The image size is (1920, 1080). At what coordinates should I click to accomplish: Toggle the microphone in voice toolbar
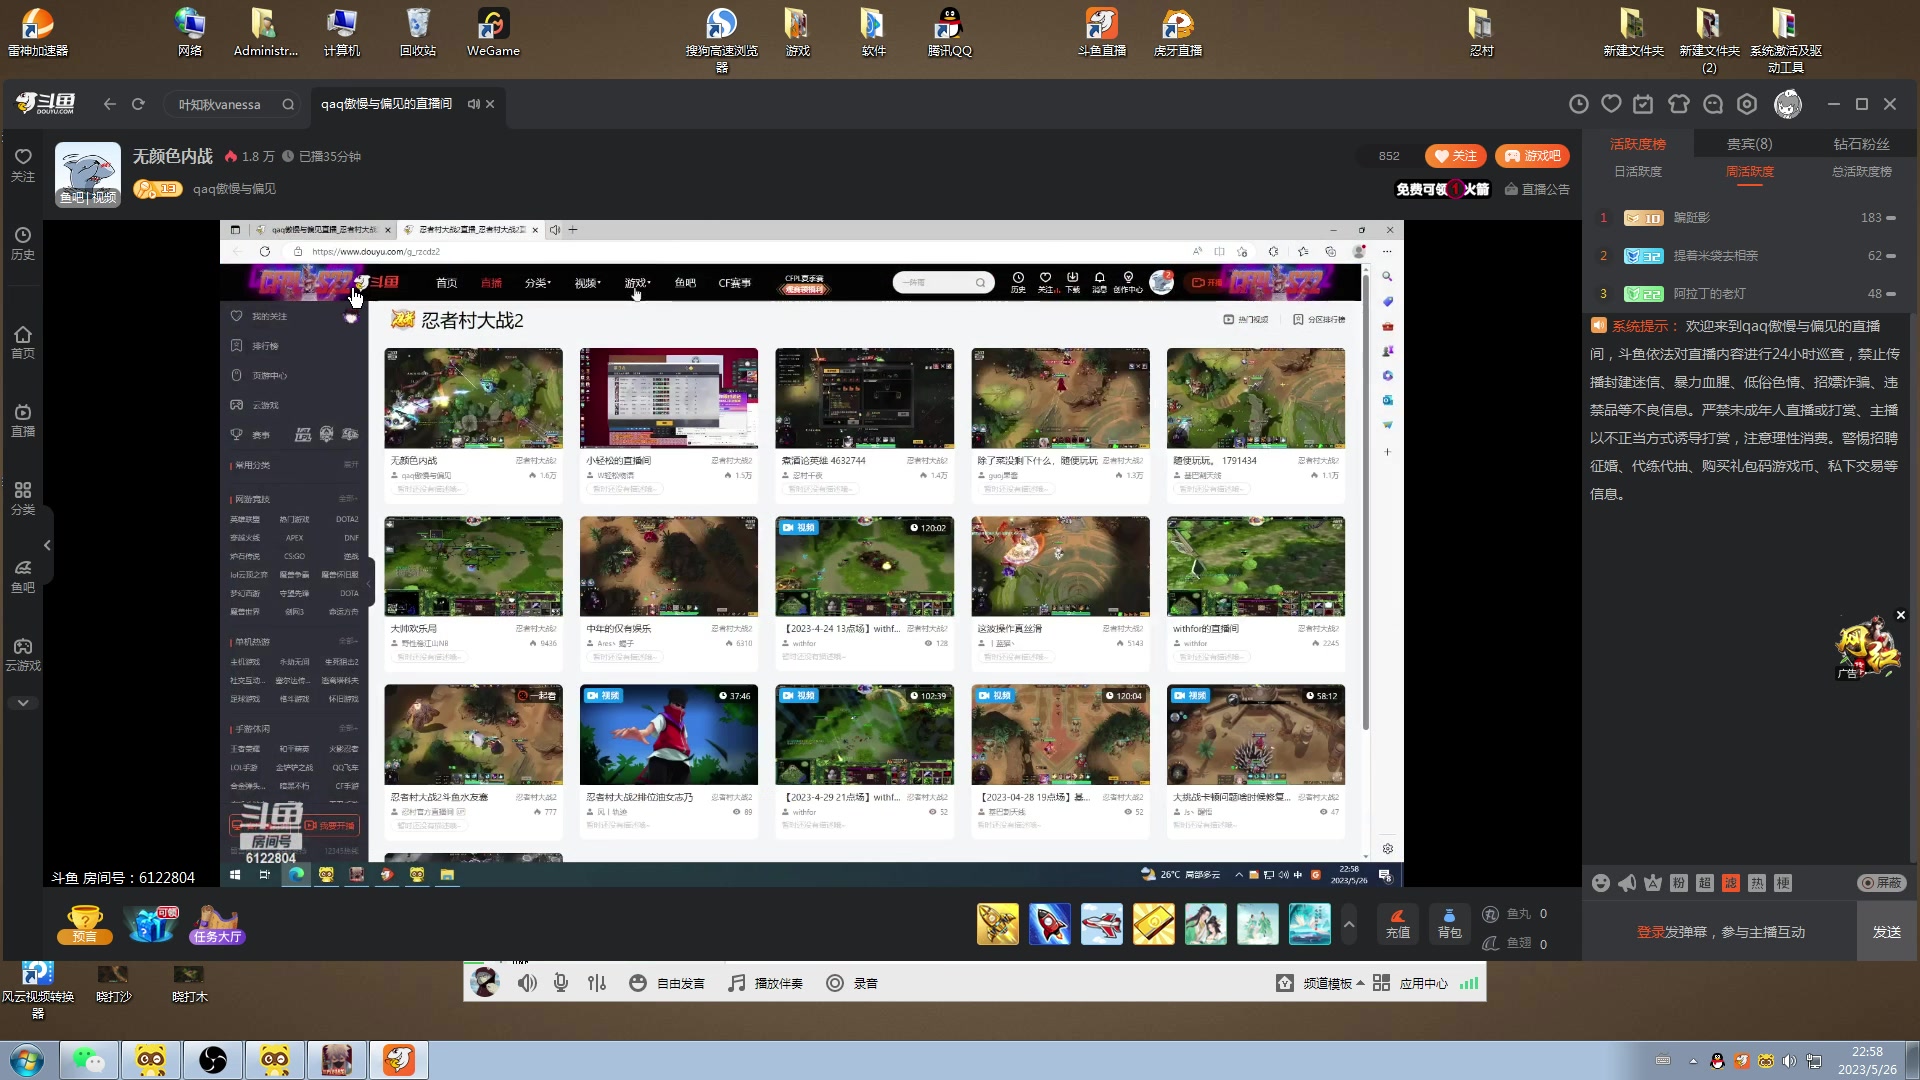[561, 983]
